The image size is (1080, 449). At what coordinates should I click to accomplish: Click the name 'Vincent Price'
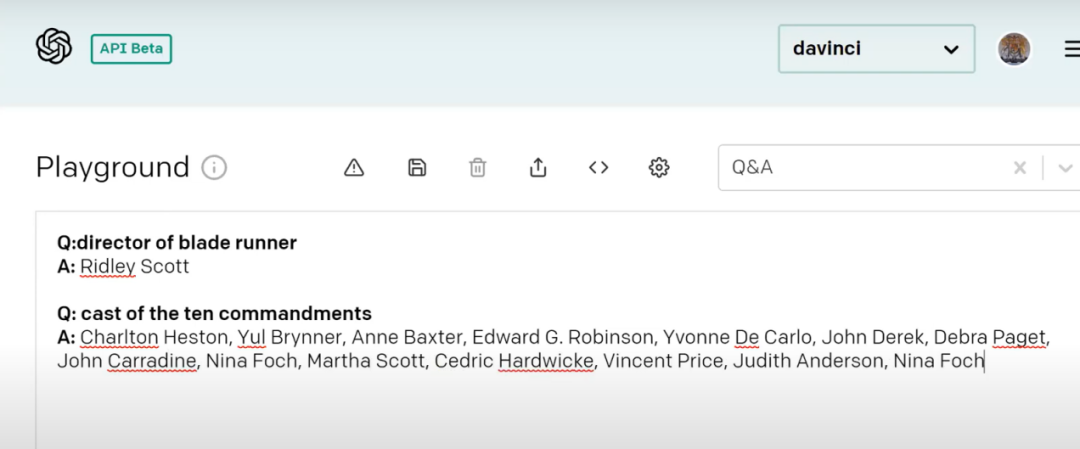[663, 361]
